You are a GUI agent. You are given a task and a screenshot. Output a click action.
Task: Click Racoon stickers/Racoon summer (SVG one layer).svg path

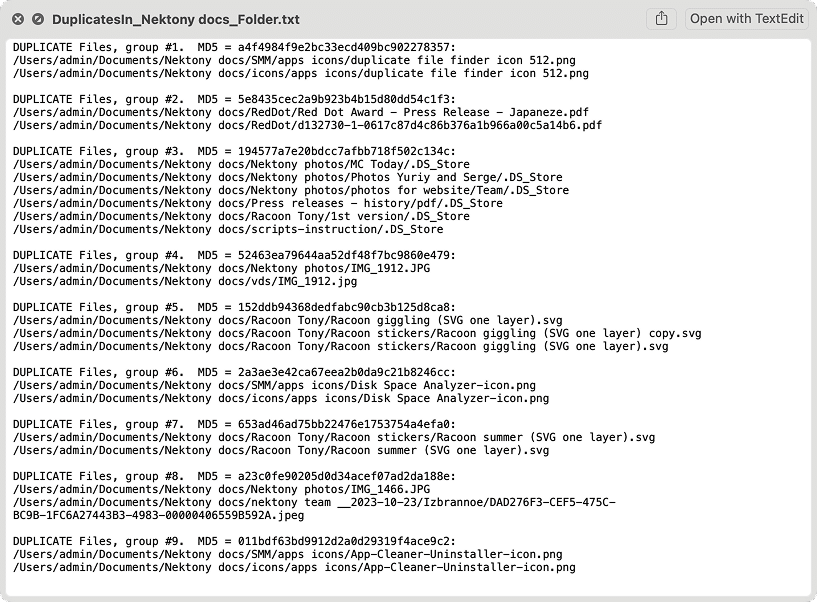tap(334, 438)
